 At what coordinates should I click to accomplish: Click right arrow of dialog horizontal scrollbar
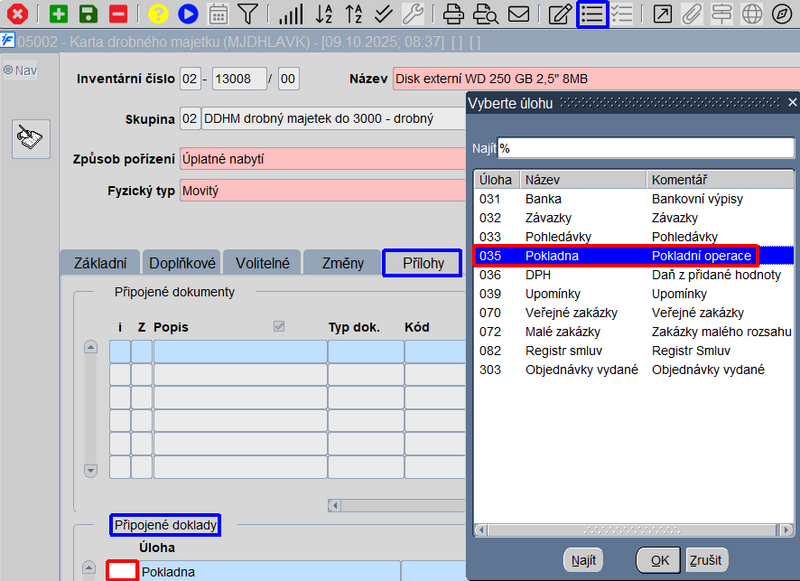pyautogui.click(x=787, y=530)
